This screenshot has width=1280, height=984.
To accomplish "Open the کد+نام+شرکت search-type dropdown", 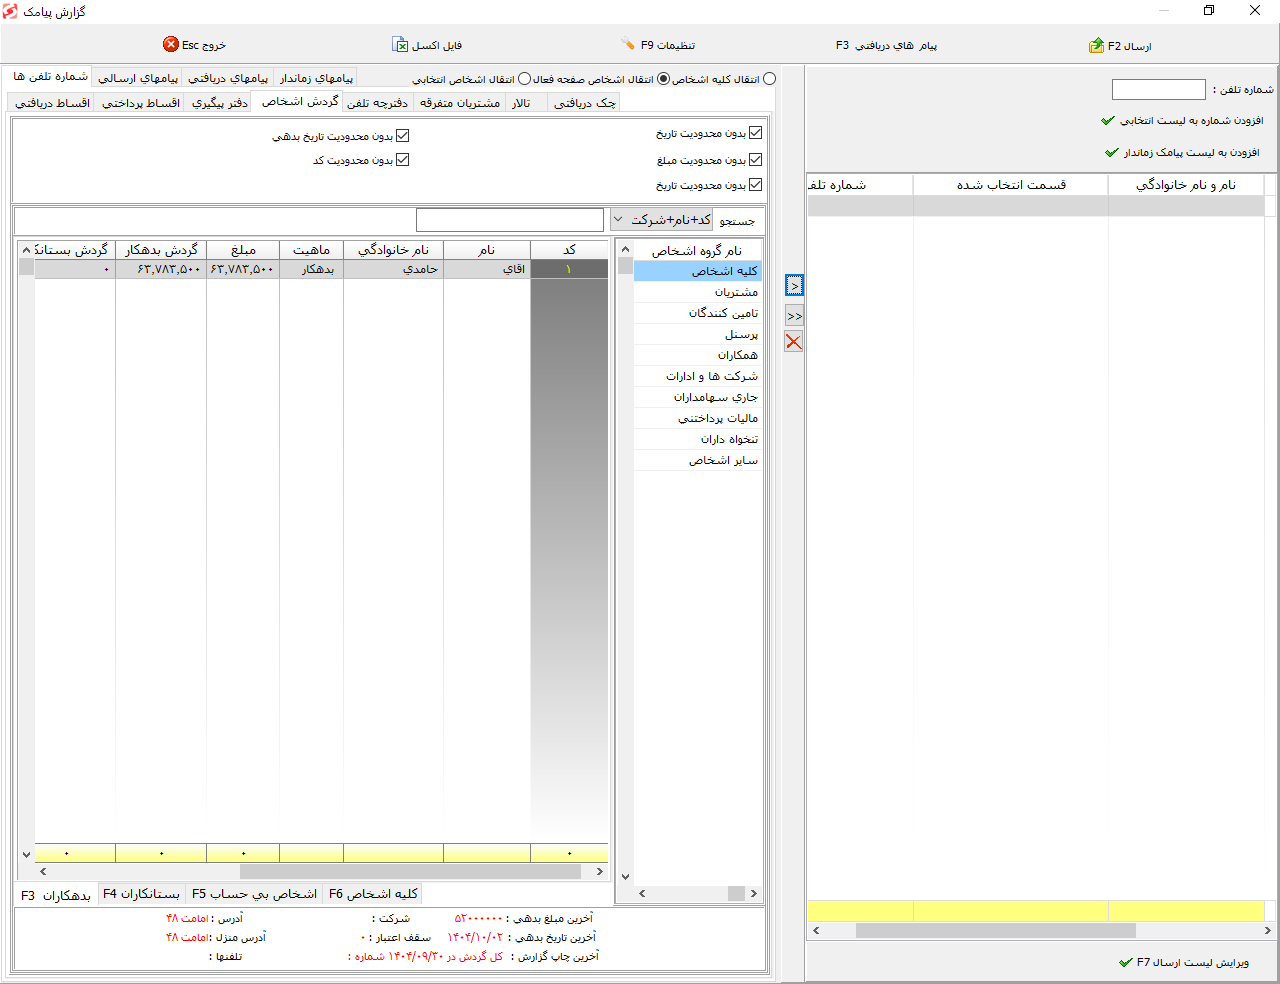I will 661,220.
